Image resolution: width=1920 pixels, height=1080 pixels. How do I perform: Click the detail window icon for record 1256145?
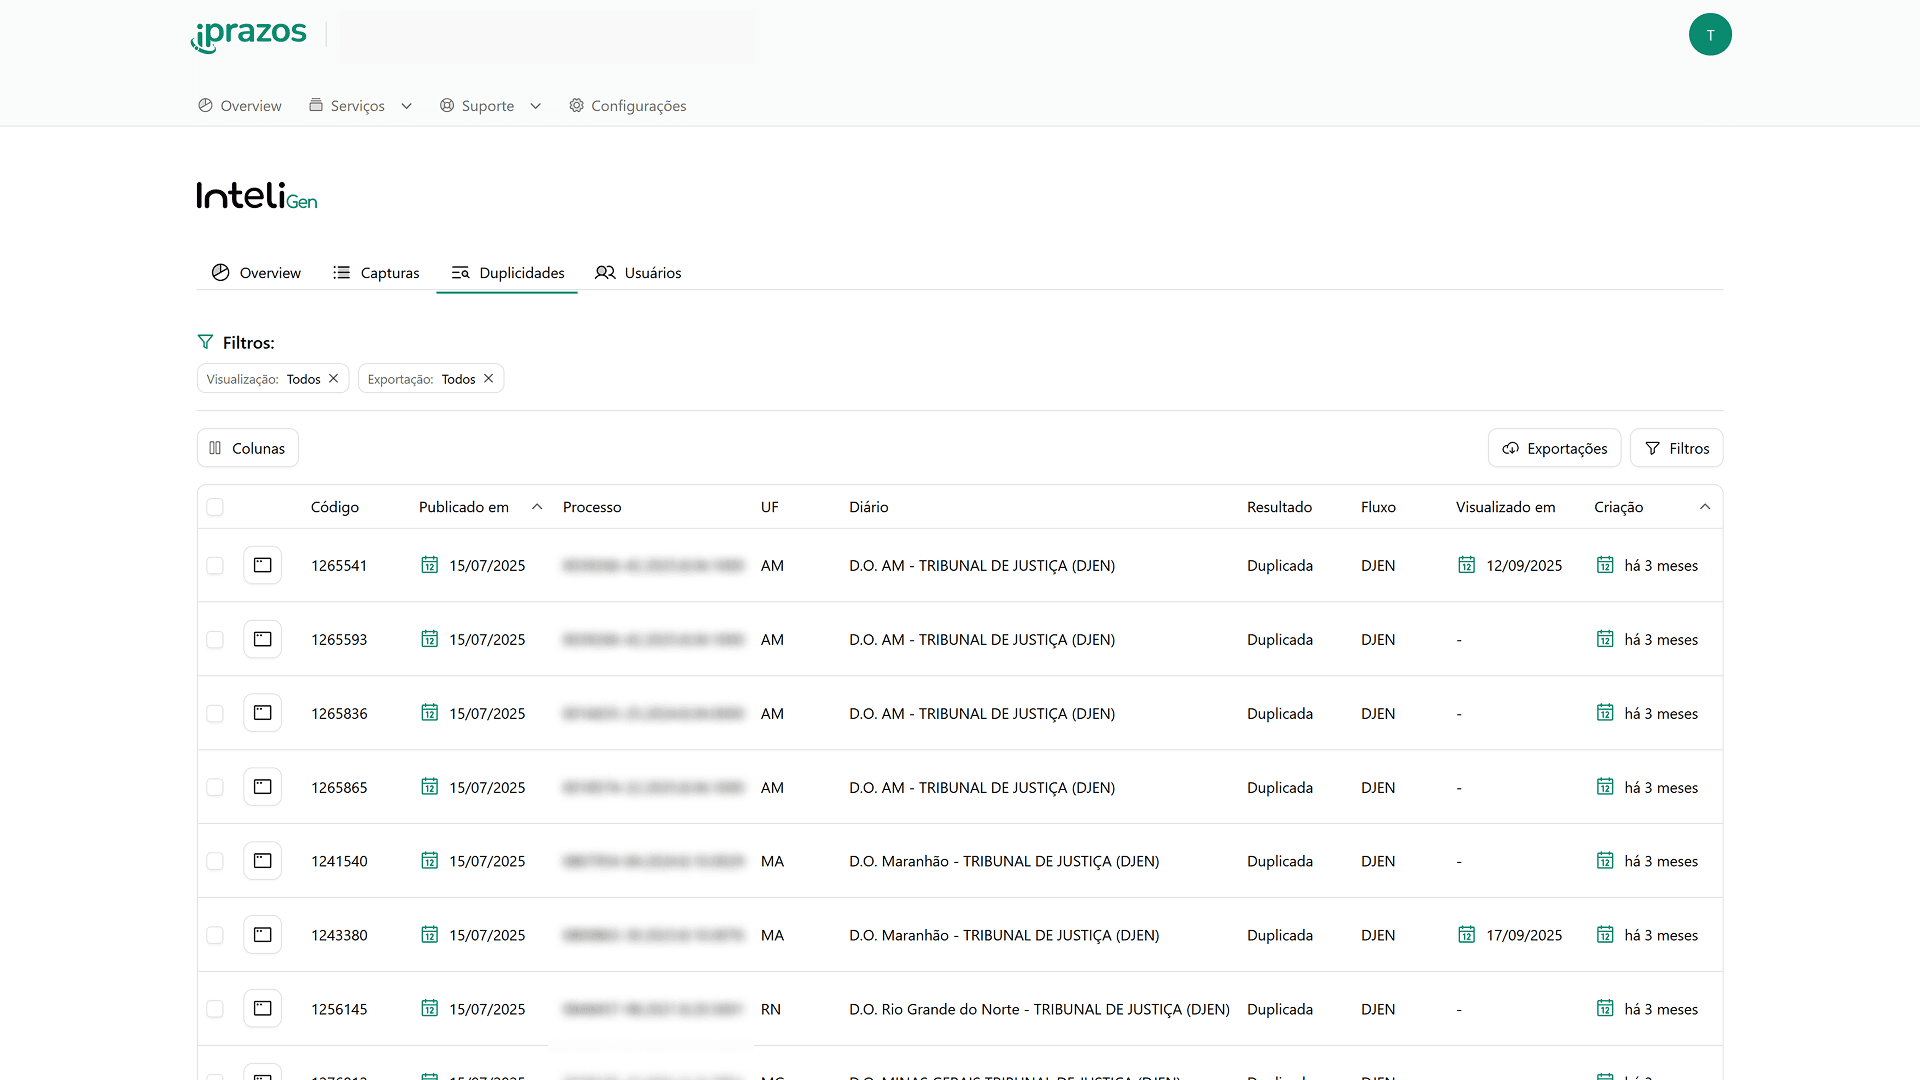[x=262, y=1009]
